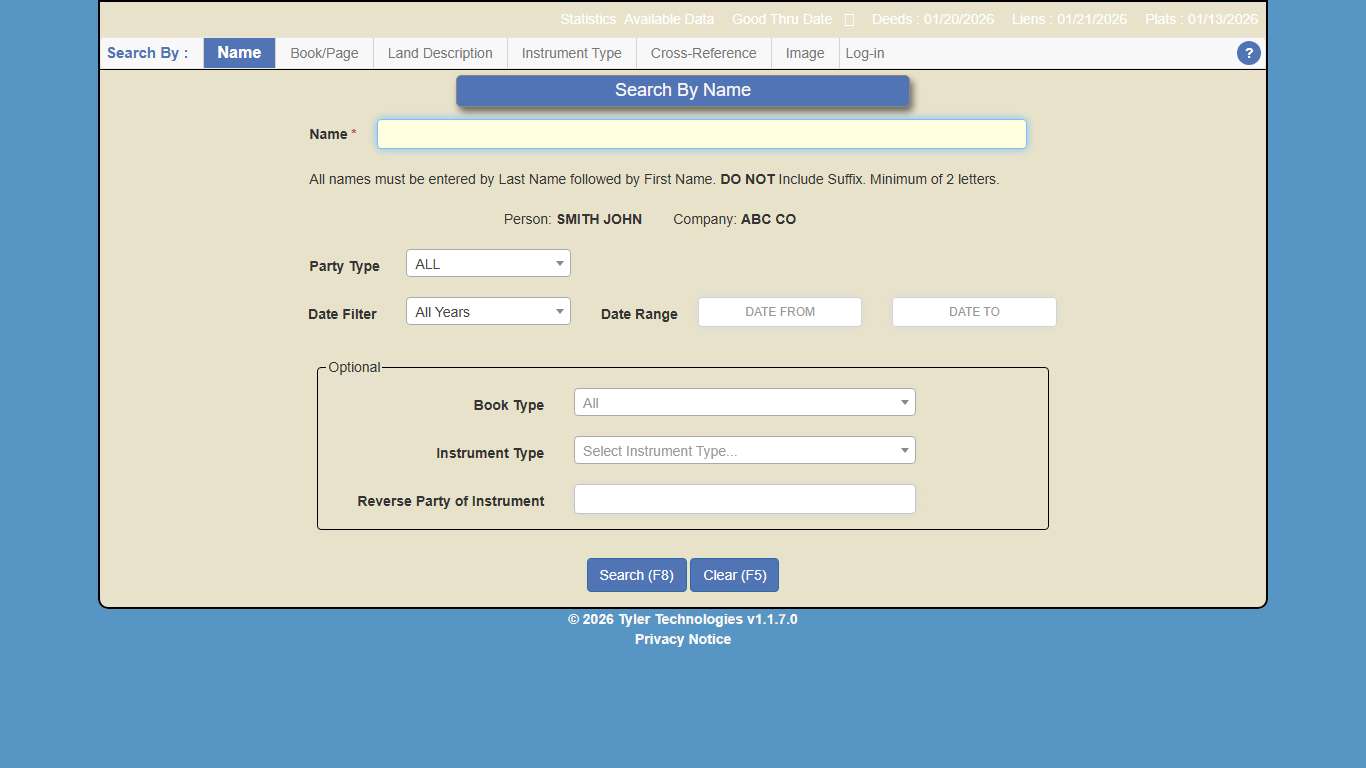The image size is (1366, 768).
Task: Expand the Date Filter All Years dropdown
Action: tap(487, 311)
